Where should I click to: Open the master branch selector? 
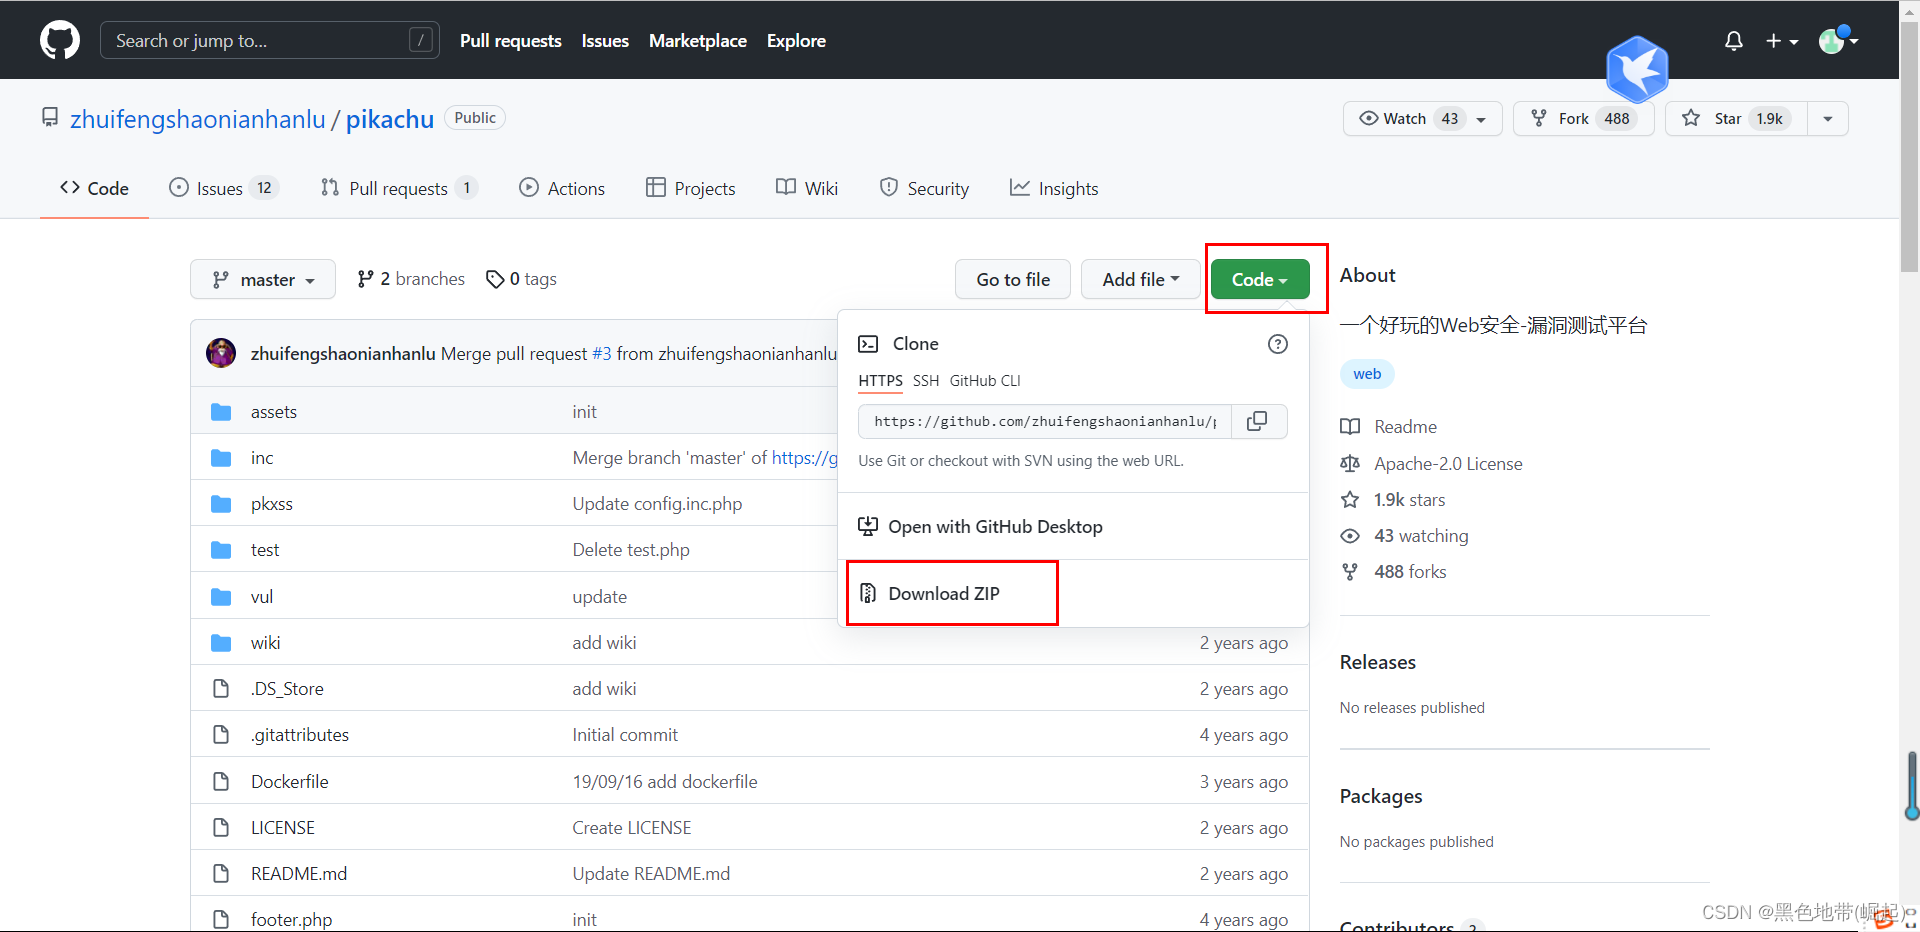263,280
